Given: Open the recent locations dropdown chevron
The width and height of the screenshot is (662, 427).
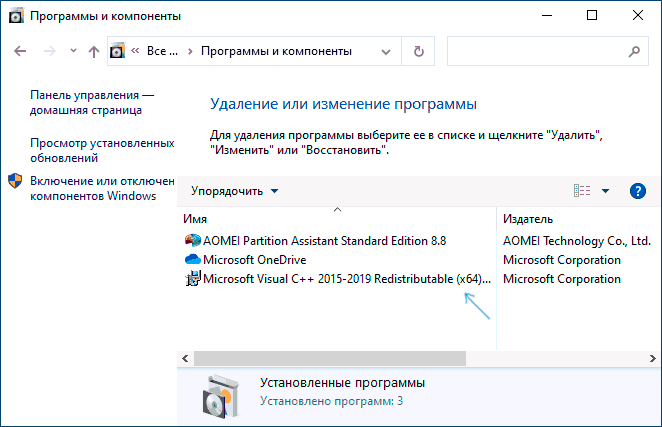Looking at the screenshot, I should (x=73, y=51).
